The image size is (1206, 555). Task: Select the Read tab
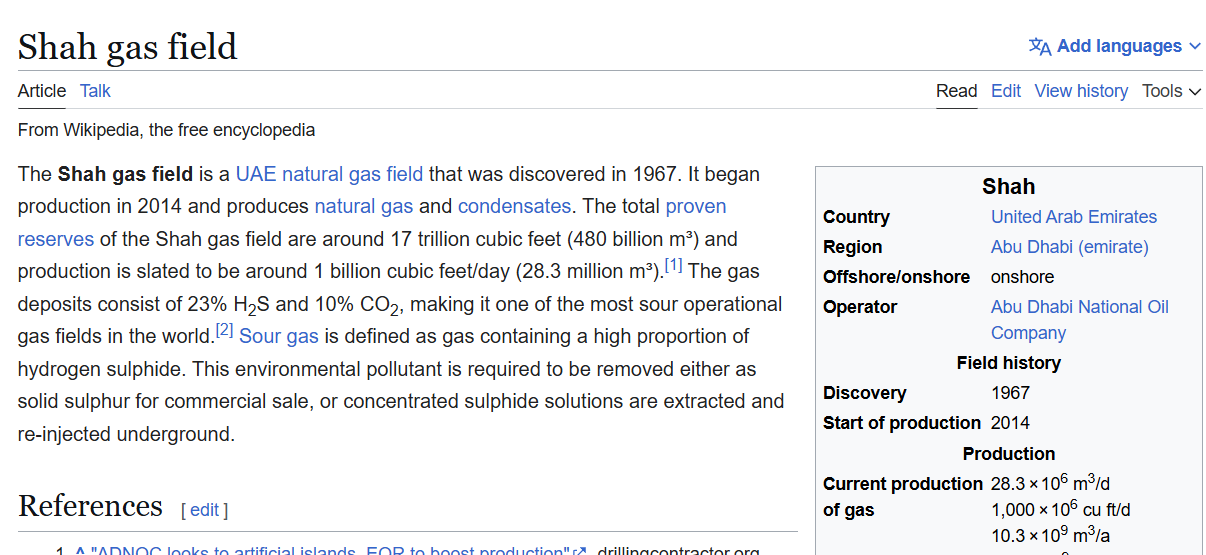[x=956, y=91]
